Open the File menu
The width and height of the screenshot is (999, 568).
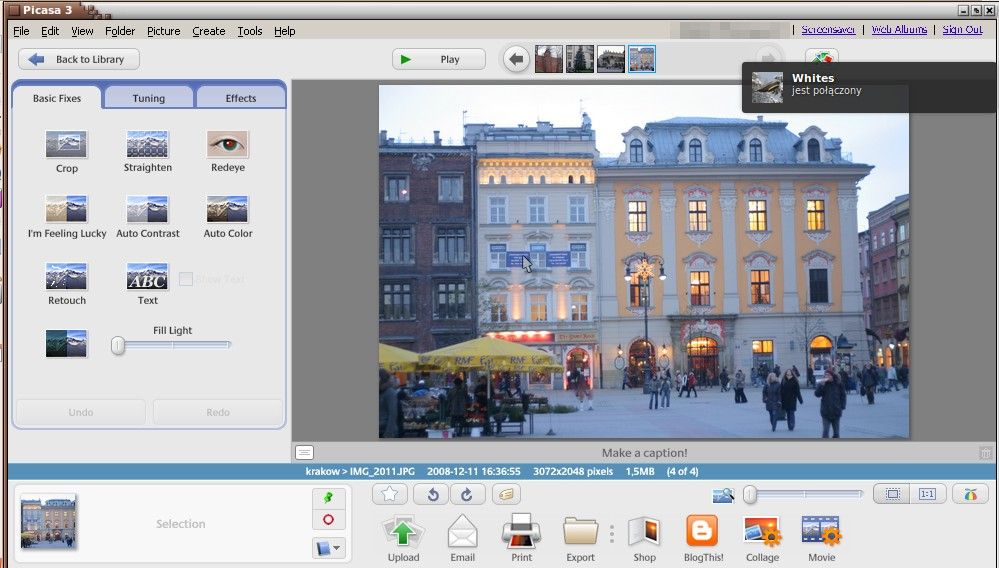[x=21, y=31]
